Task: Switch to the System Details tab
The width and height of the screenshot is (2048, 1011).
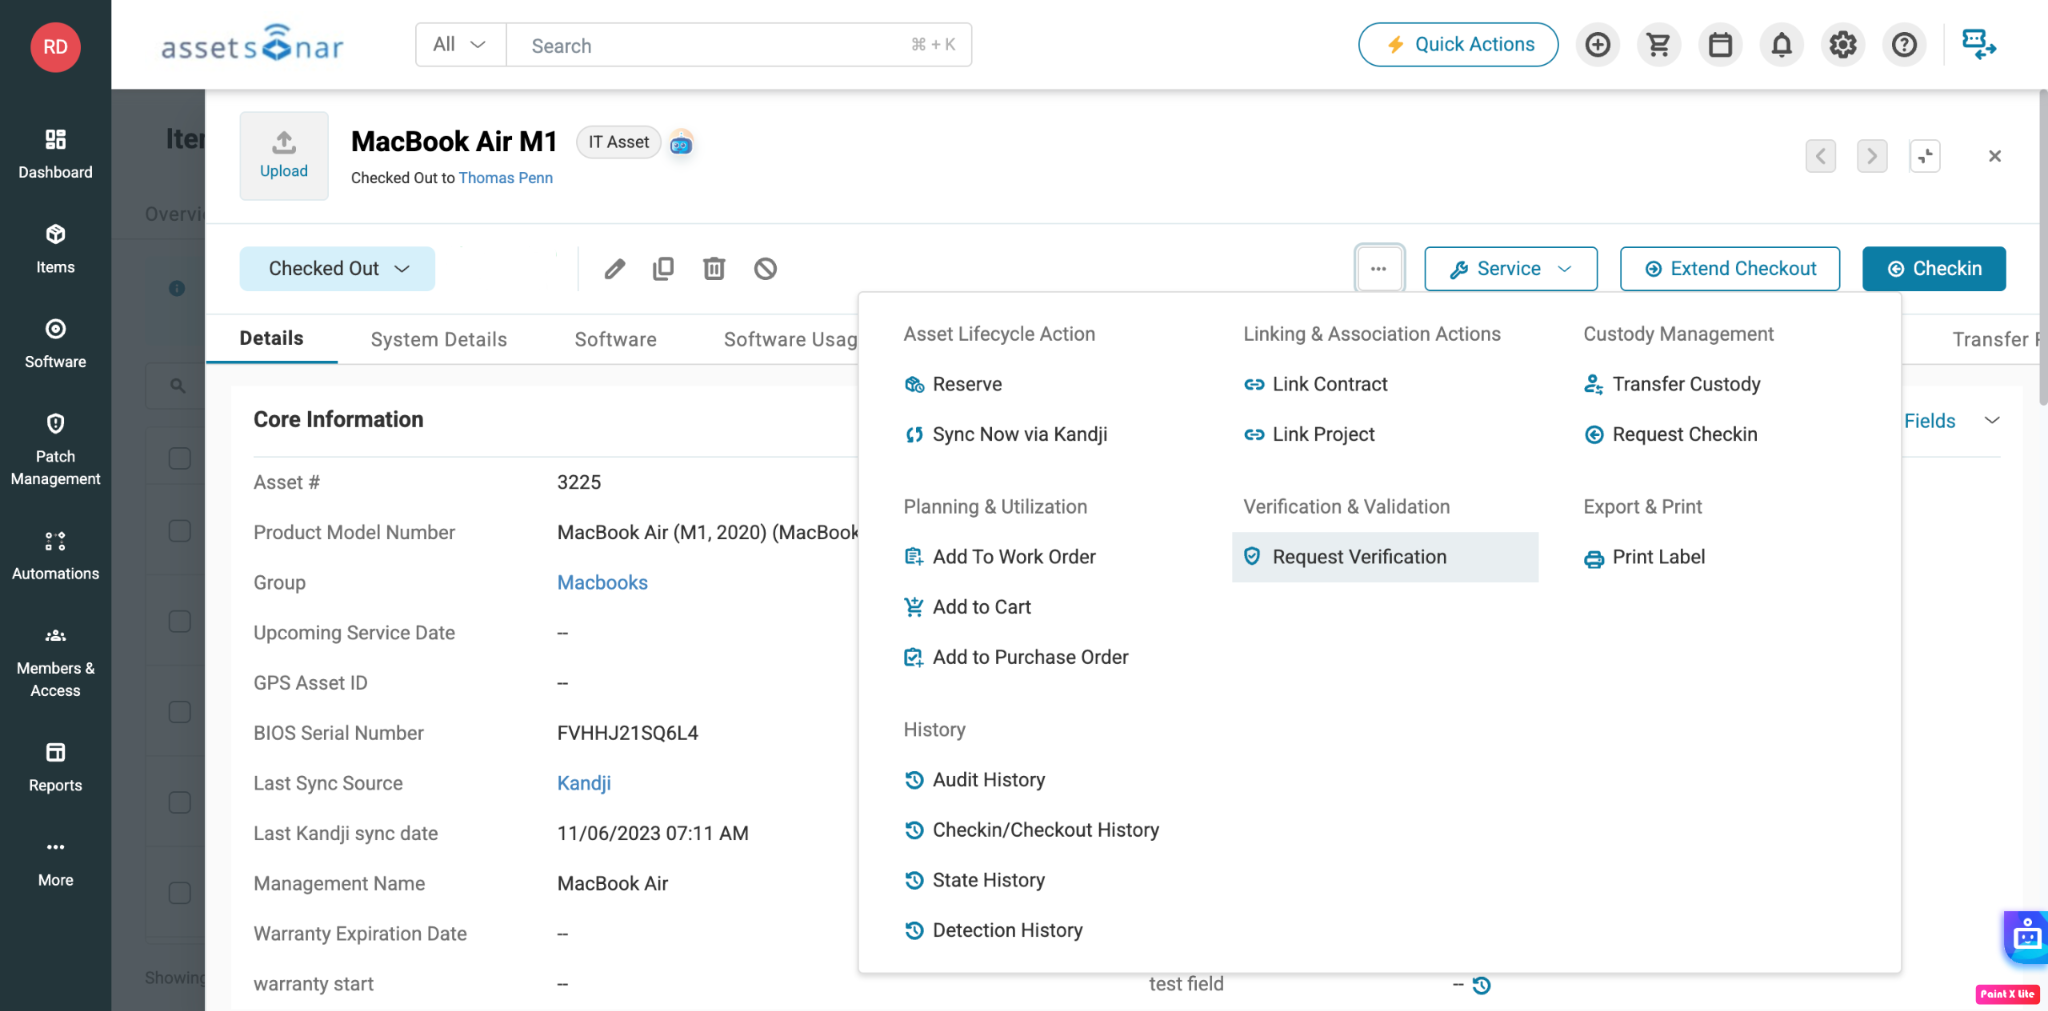Action: (439, 339)
